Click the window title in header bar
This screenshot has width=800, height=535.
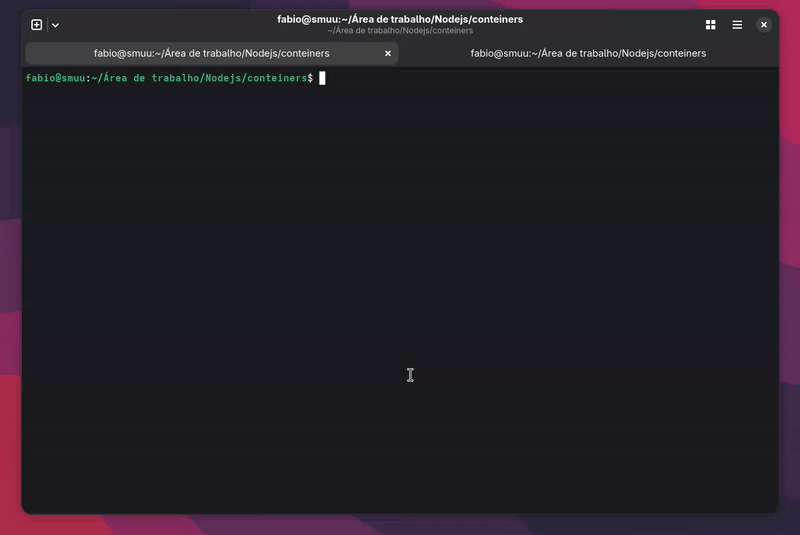(400, 19)
